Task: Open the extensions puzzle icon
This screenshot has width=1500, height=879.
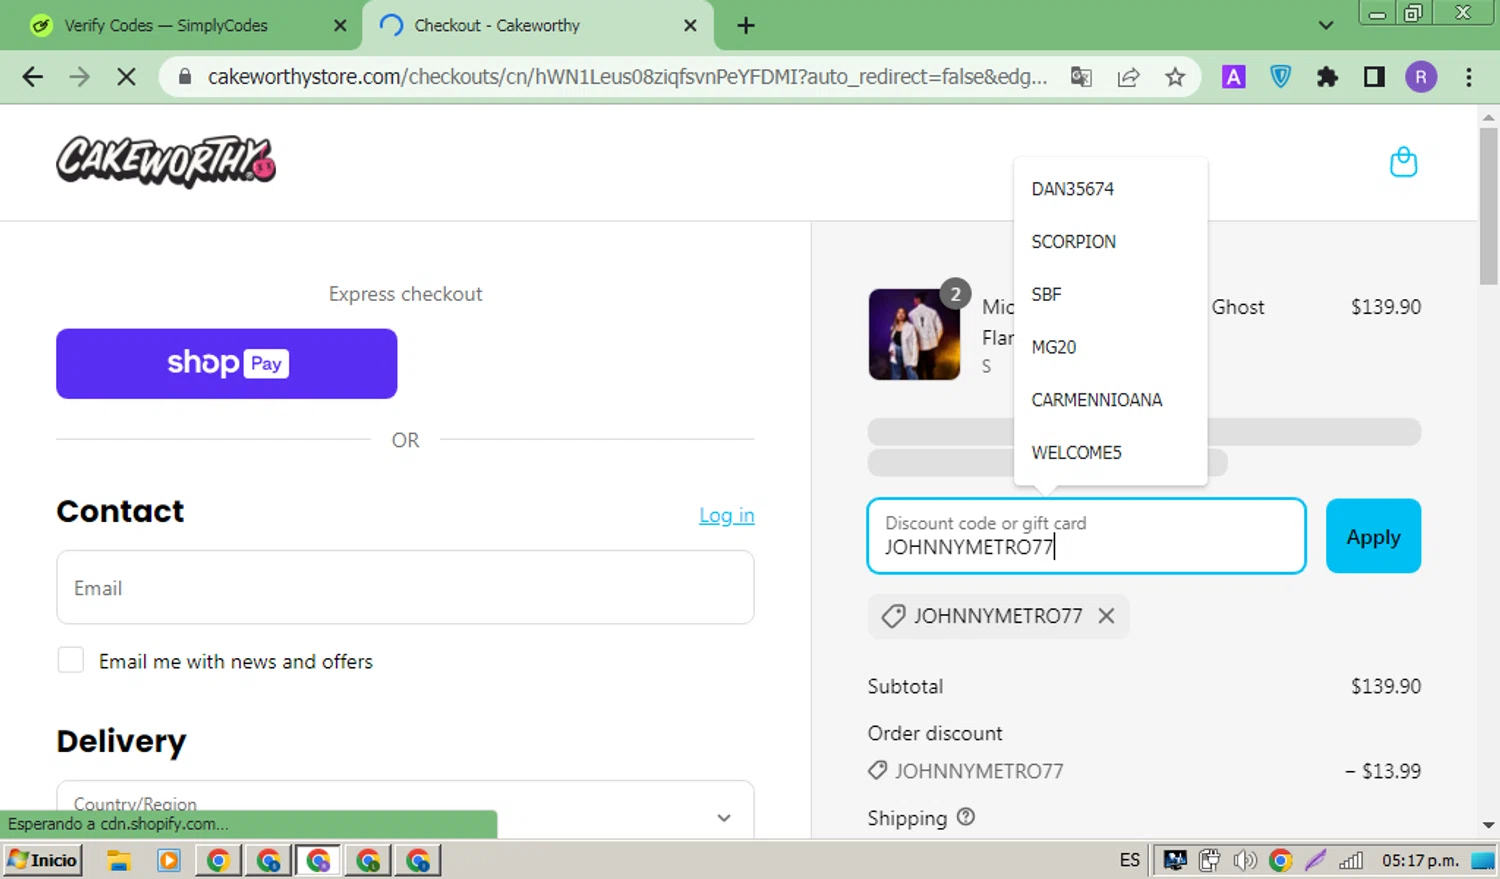Action: [x=1327, y=77]
